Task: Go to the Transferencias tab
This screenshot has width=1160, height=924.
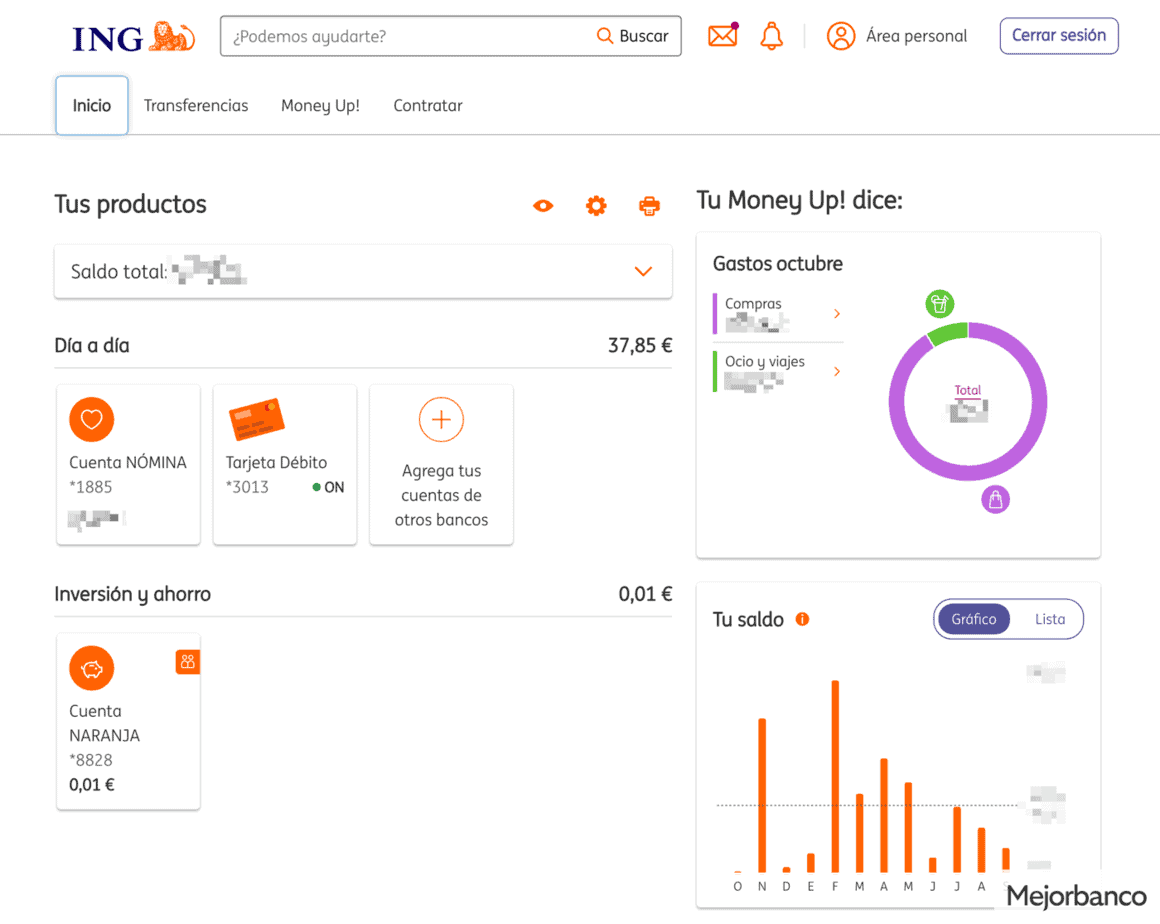Action: click(196, 106)
